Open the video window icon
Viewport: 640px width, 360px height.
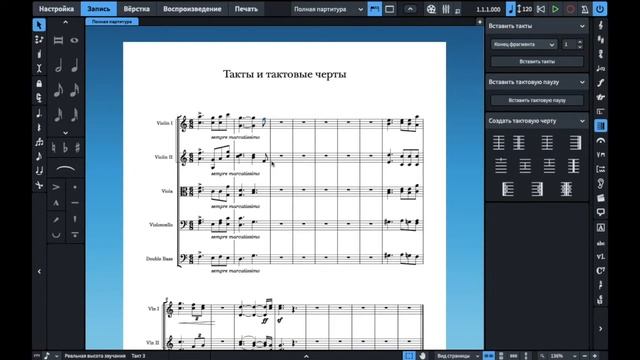click(431, 9)
